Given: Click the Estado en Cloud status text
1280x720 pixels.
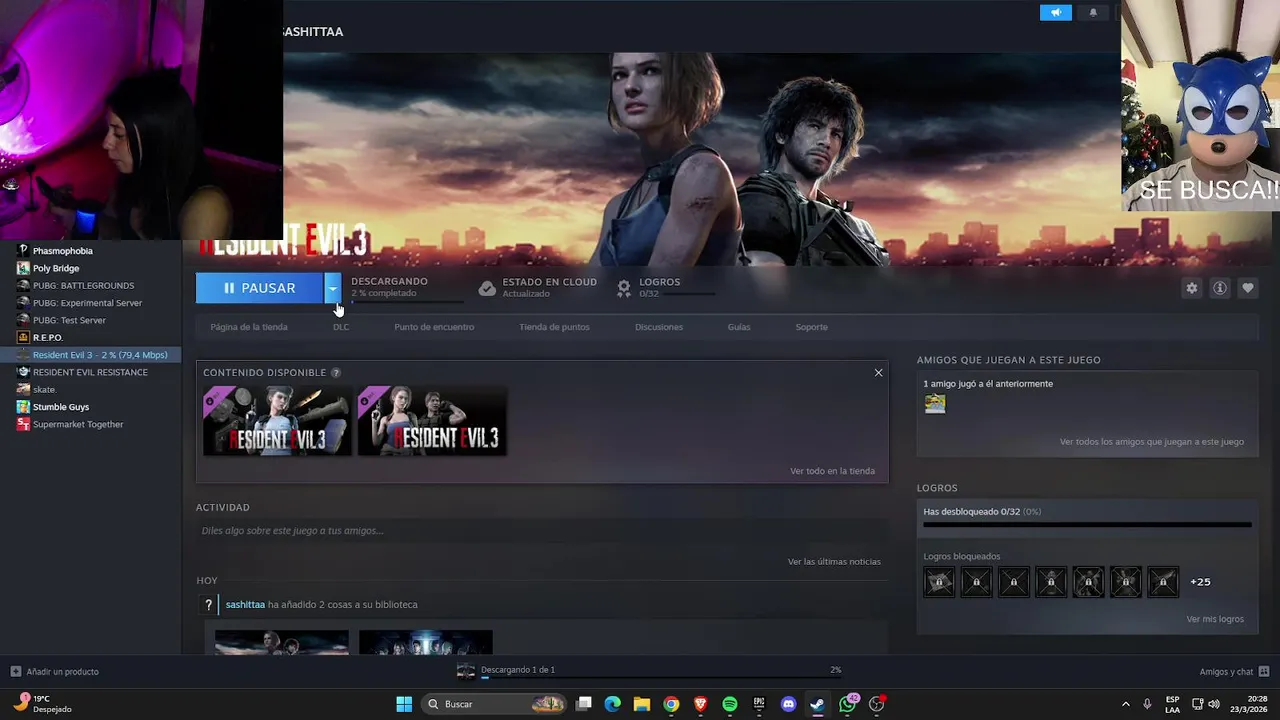Looking at the screenshot, I should [549, 282].
